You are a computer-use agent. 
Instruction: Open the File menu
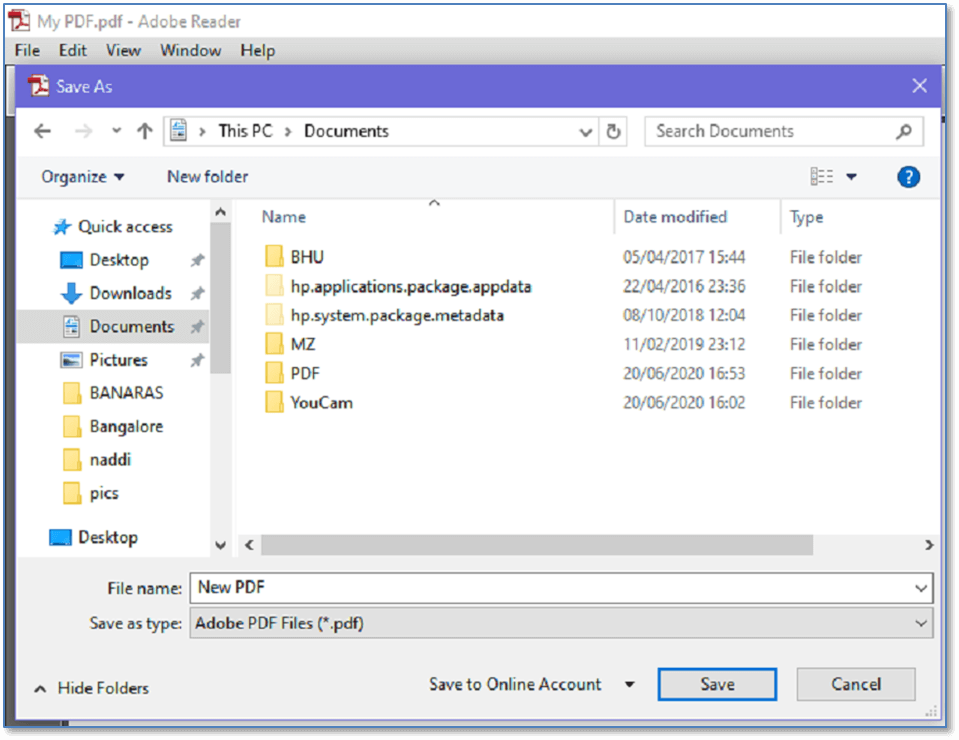coord(27,50)
